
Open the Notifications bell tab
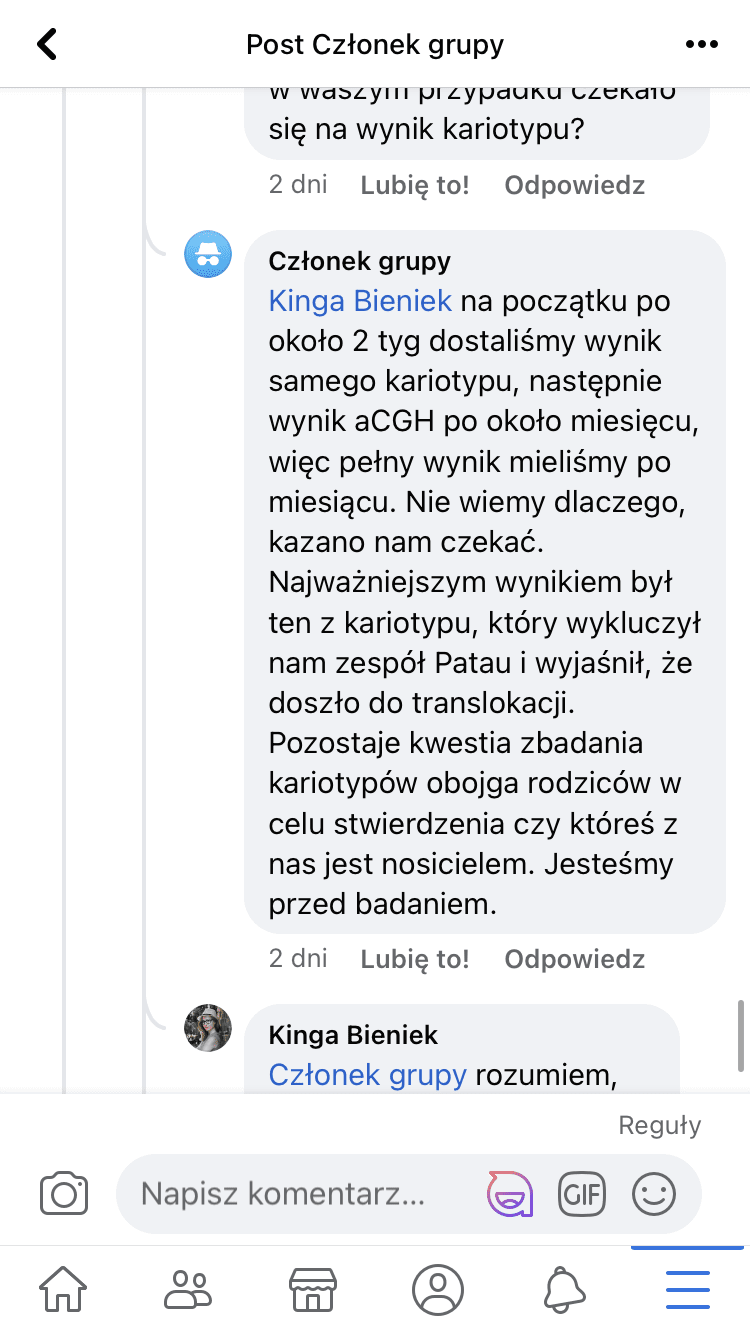564,1289
